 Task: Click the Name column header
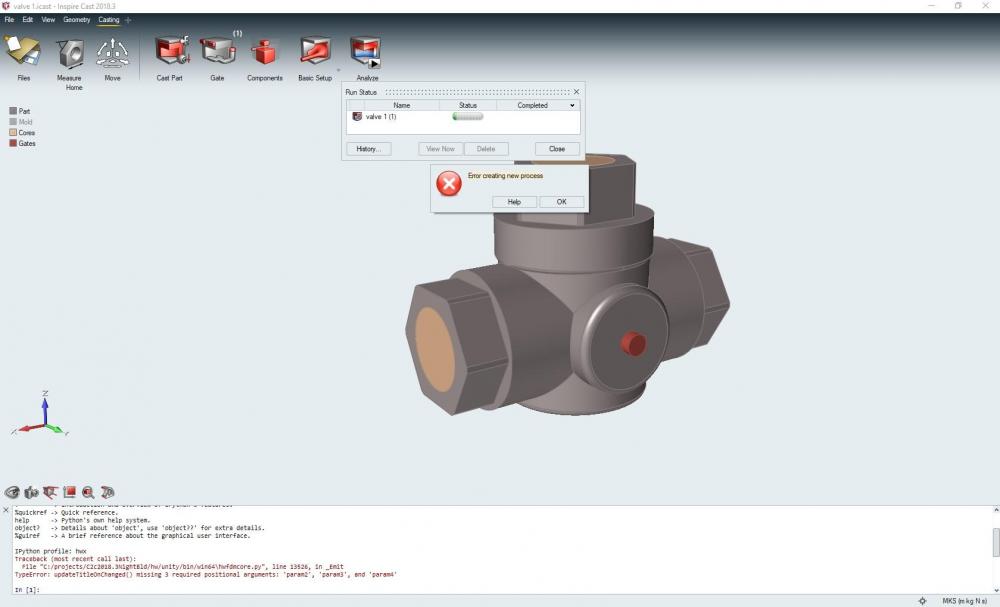click(401, 105)
